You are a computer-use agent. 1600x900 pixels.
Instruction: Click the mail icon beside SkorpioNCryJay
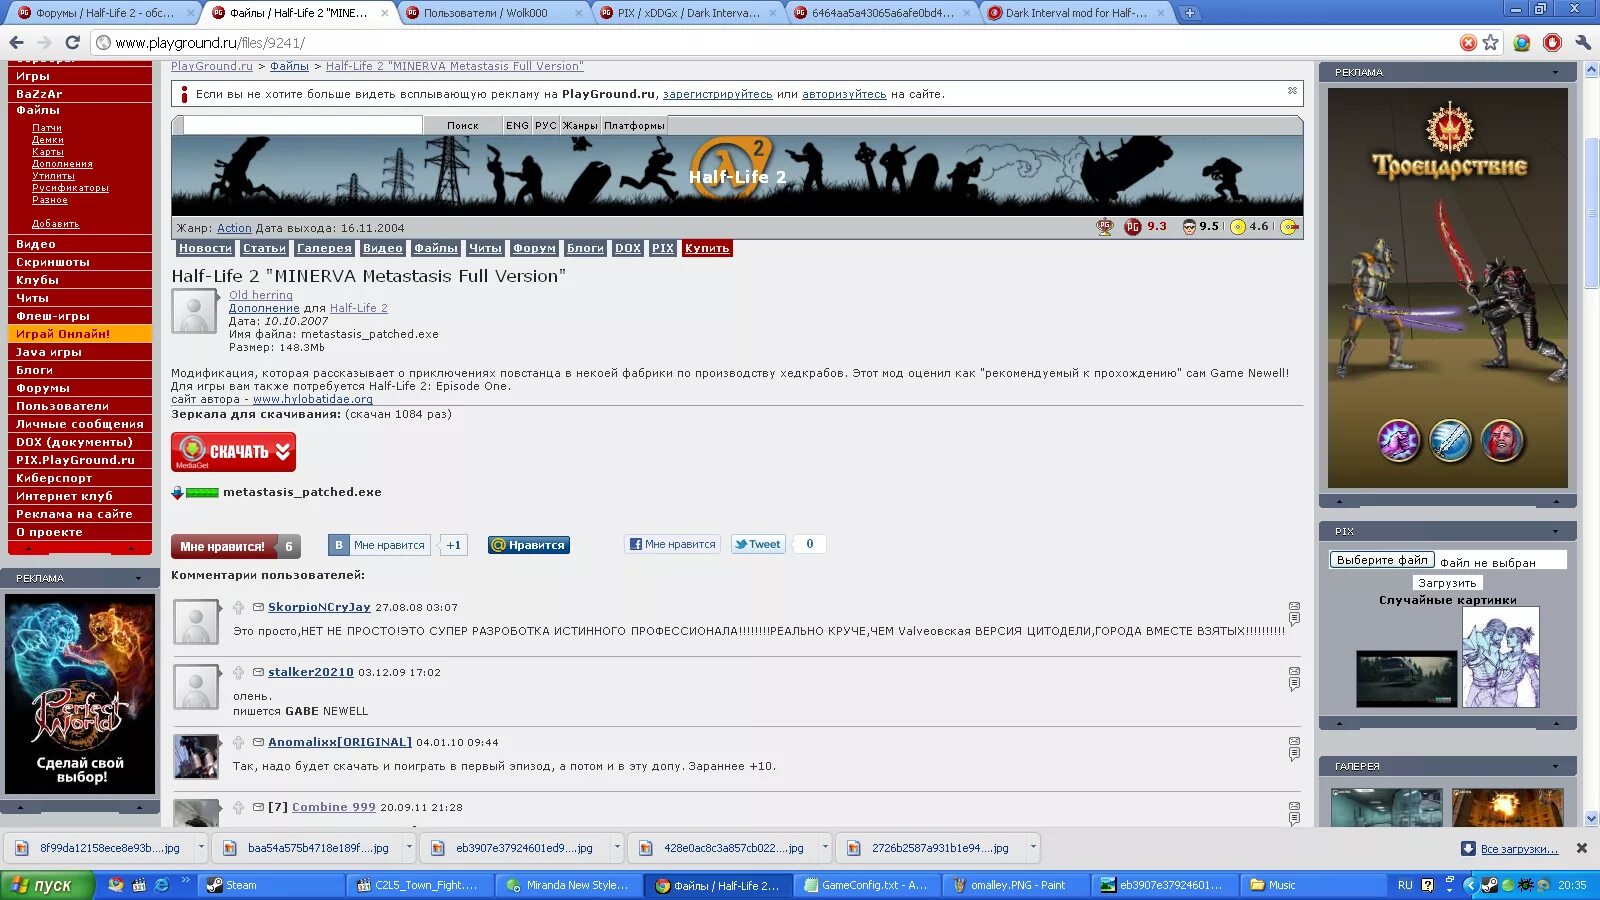point(258,607)
